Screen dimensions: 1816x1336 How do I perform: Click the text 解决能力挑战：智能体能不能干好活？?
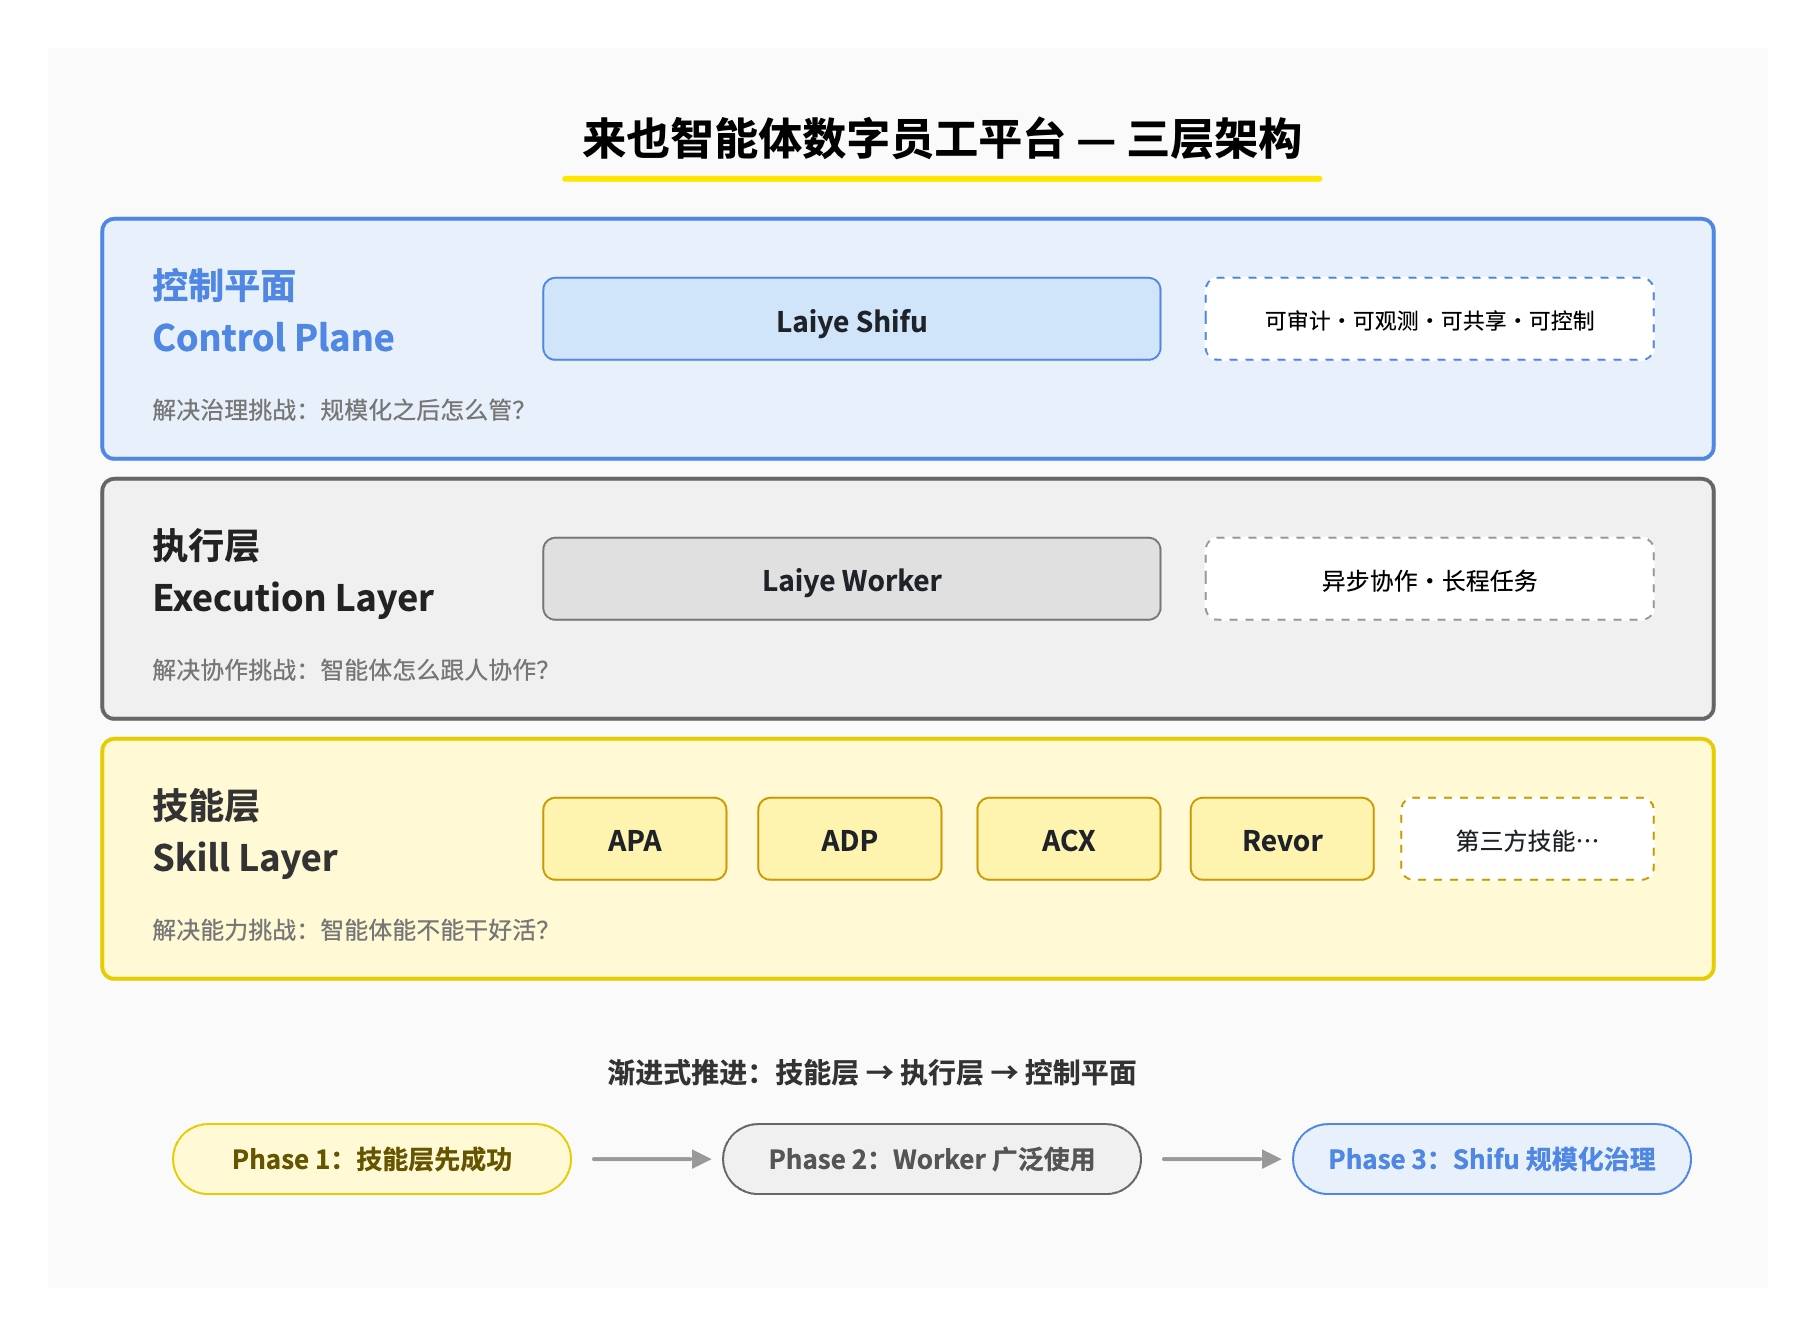[x=350, y=930]
